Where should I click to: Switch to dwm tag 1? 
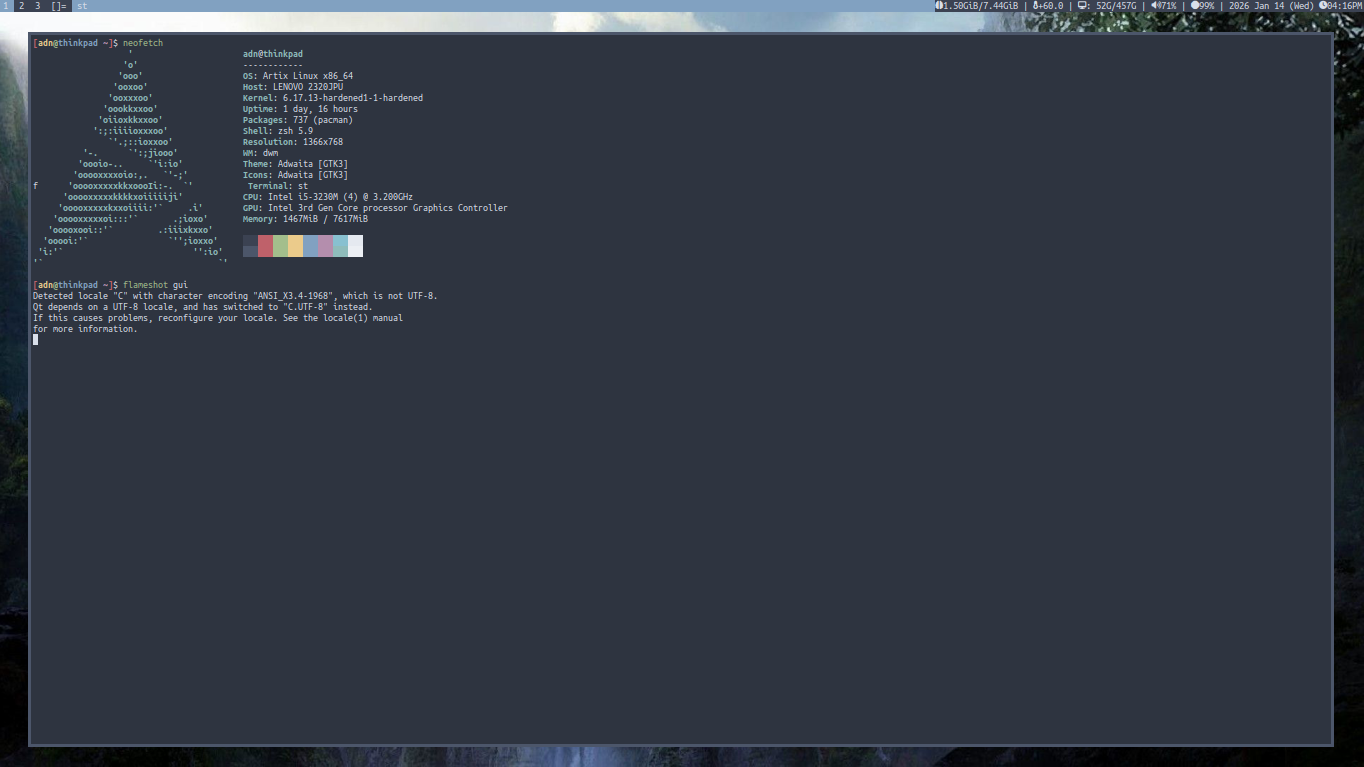click(6, 6)
